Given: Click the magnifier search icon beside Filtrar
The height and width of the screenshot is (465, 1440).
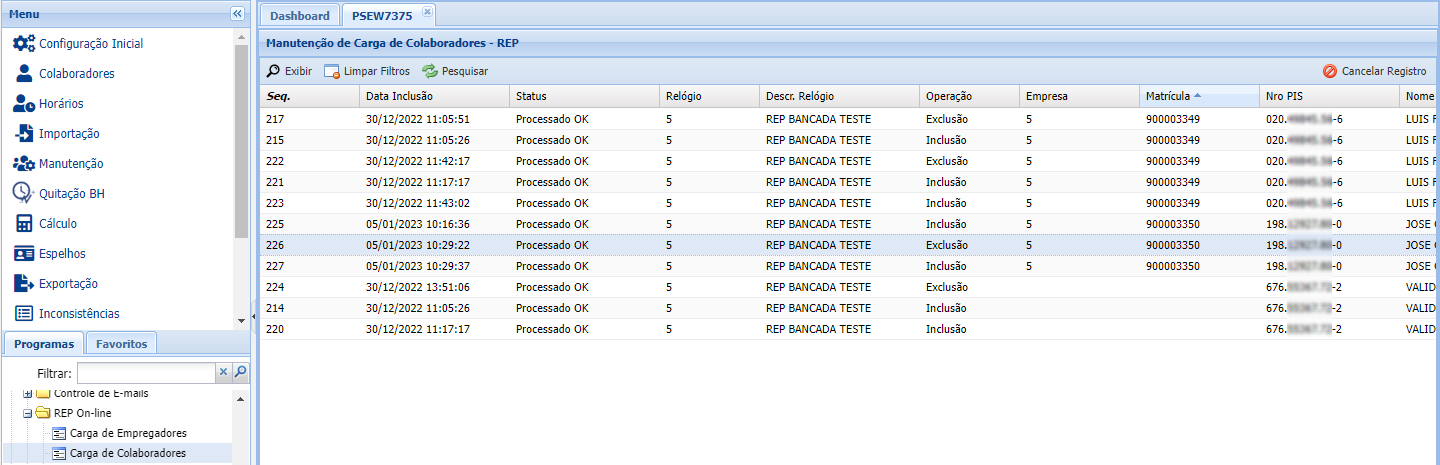Looking at the screenshot, I should (x=240, y=373).
